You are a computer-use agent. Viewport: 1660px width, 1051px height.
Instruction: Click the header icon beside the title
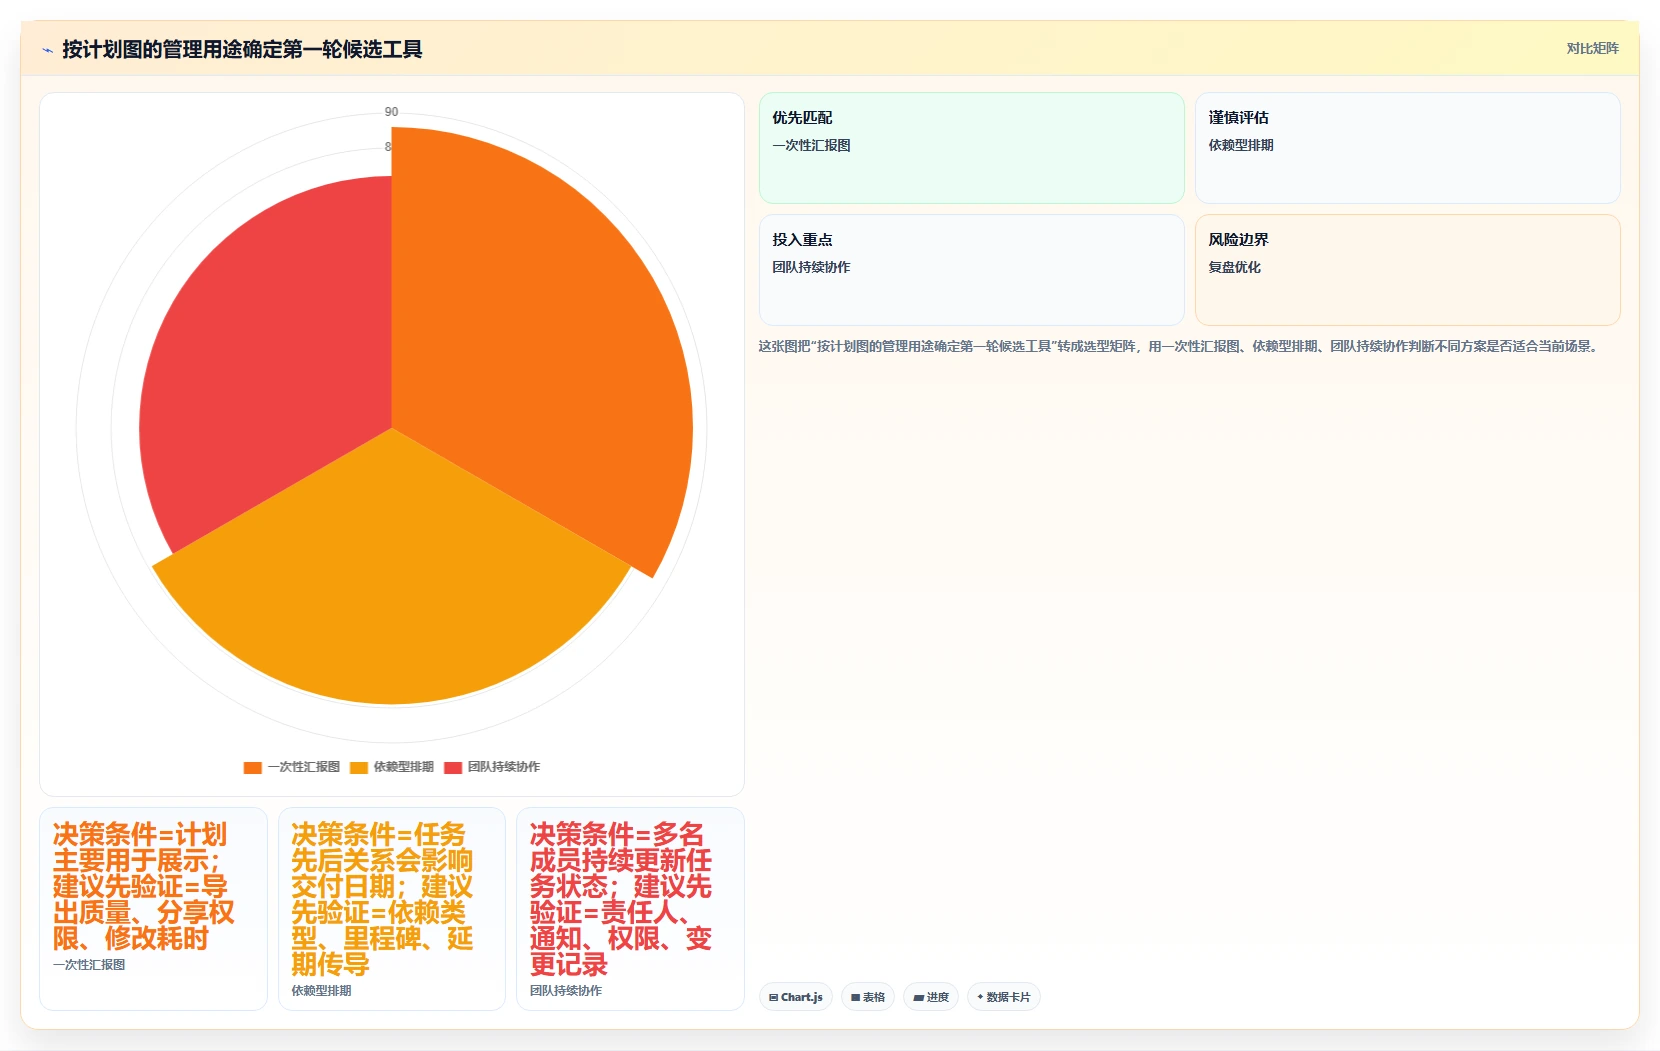click(x=47, y=50)
